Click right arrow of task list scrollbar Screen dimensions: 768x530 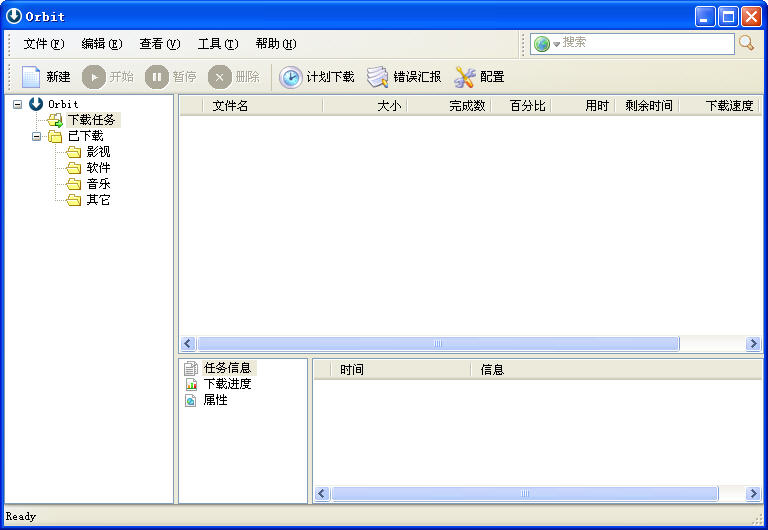coord(753,344)
